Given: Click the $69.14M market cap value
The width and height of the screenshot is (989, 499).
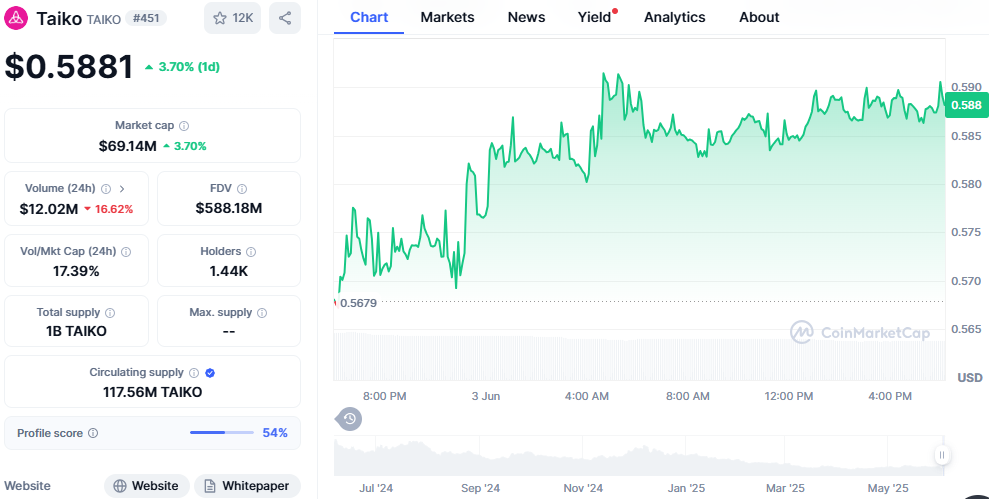Looking at the screenshot, I should [x=127, y=146].
